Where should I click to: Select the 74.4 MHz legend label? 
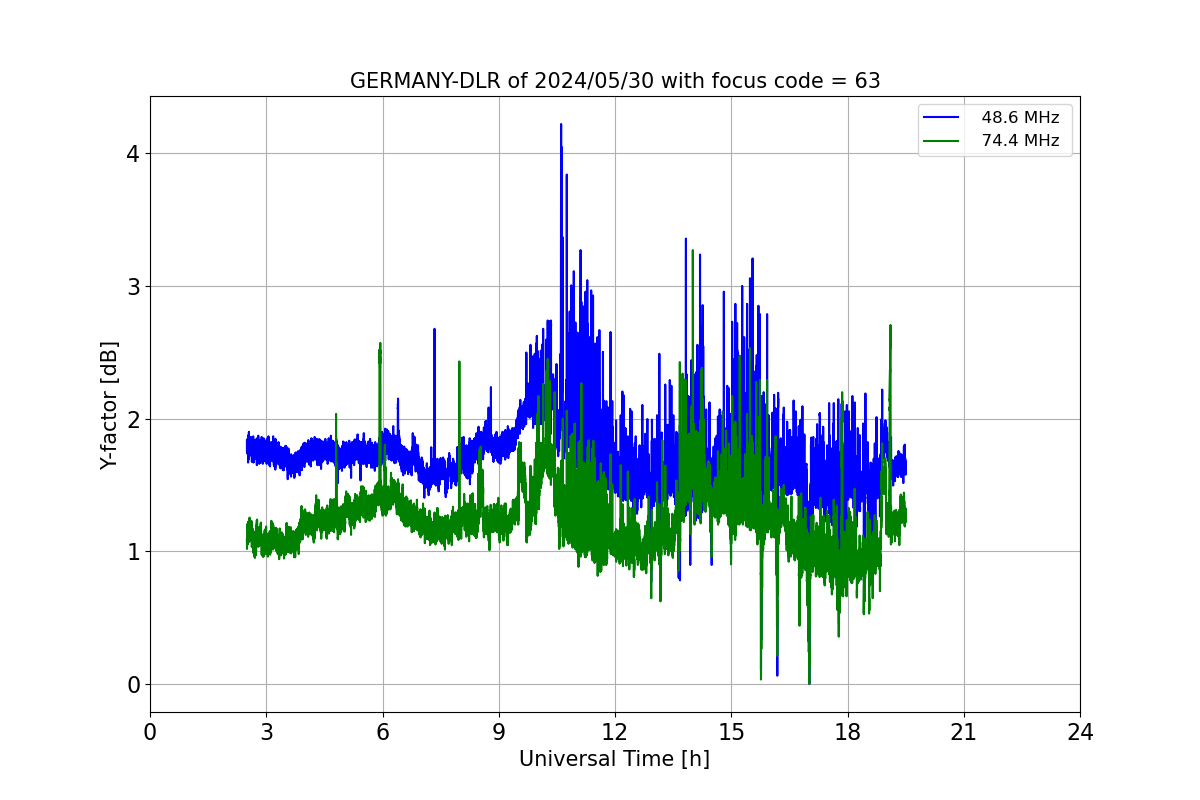coord(1020,141)
